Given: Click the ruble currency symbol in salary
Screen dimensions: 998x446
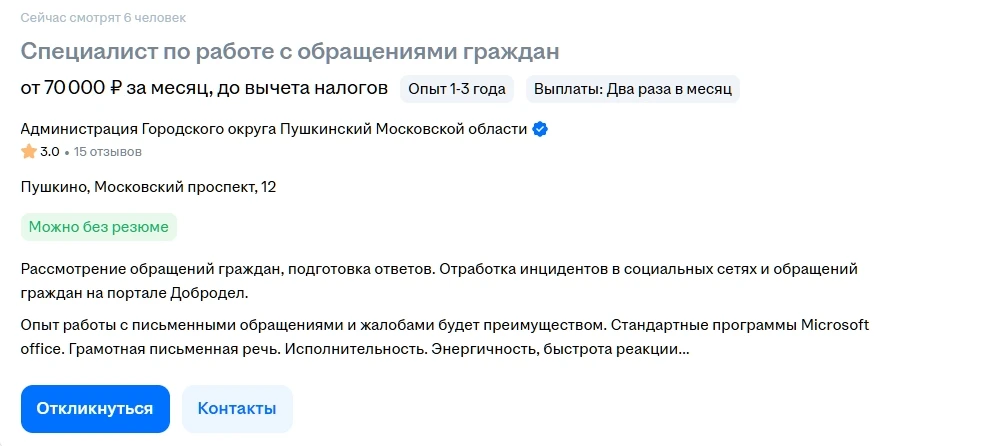Looking at the screenshot, I should pos(116,88).
